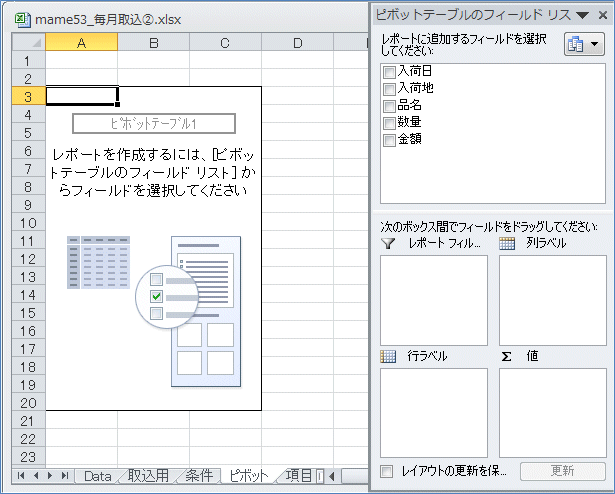Screen dimensions: 615x494
Task: Click the ピボットテーブル1 placeholder label
Action: (154, 124)
